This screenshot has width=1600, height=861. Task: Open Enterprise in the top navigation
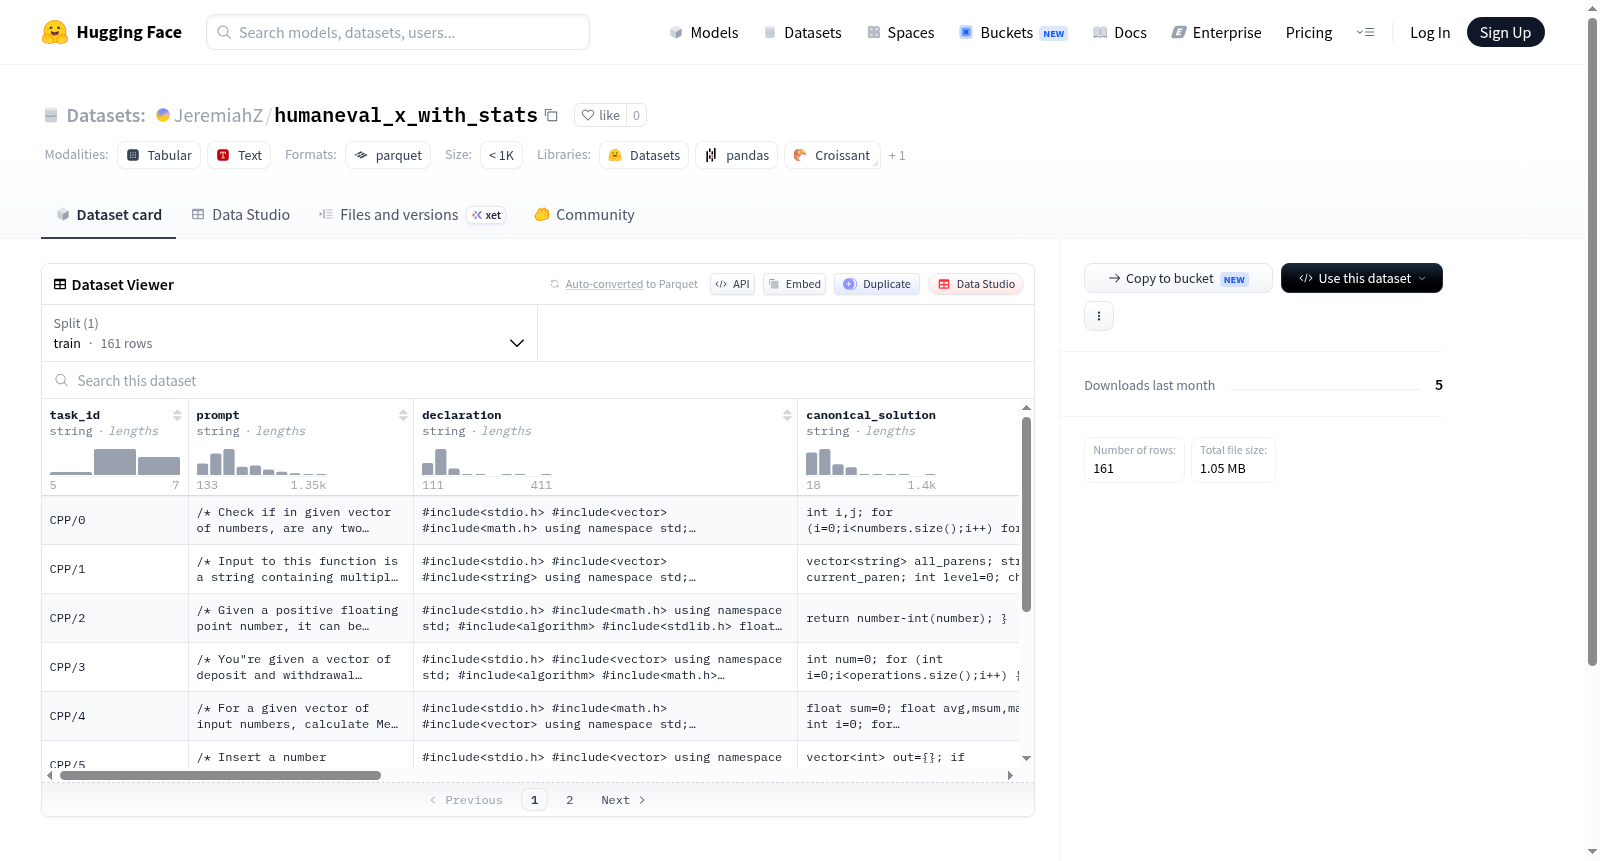click(x=1217, y=32)
